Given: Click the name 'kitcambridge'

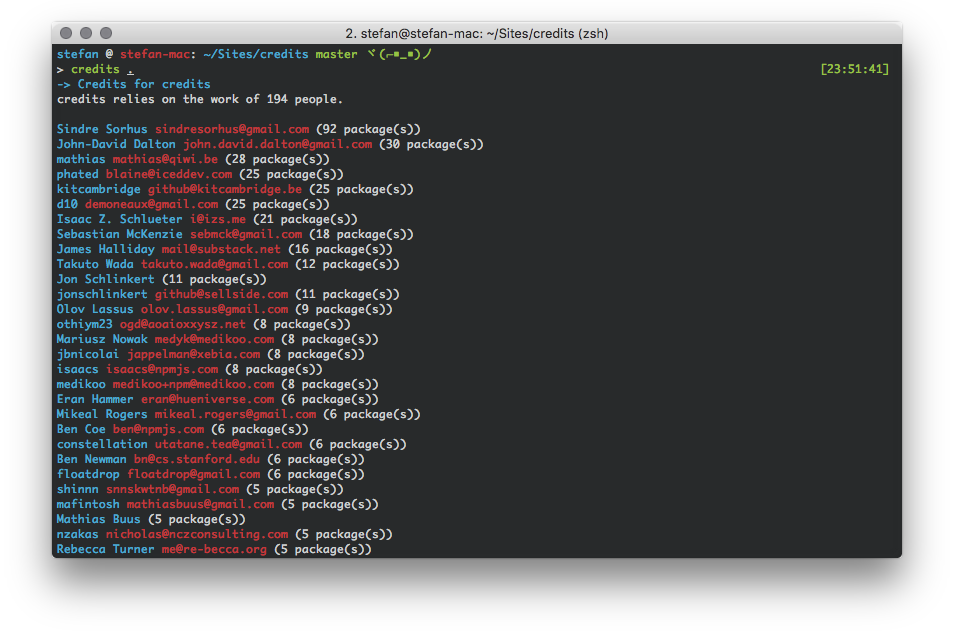Looking at the screenshot, I should (x=99, y=189).
